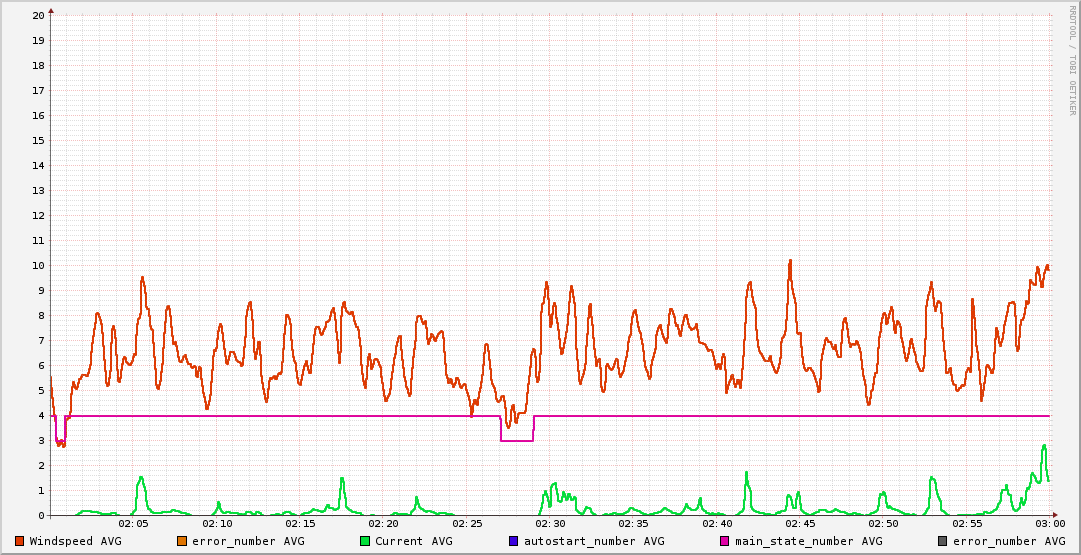The image size is (1081, 555).
Task: Select the main_state_number AVG legend label
Action: tap(809, 541)
